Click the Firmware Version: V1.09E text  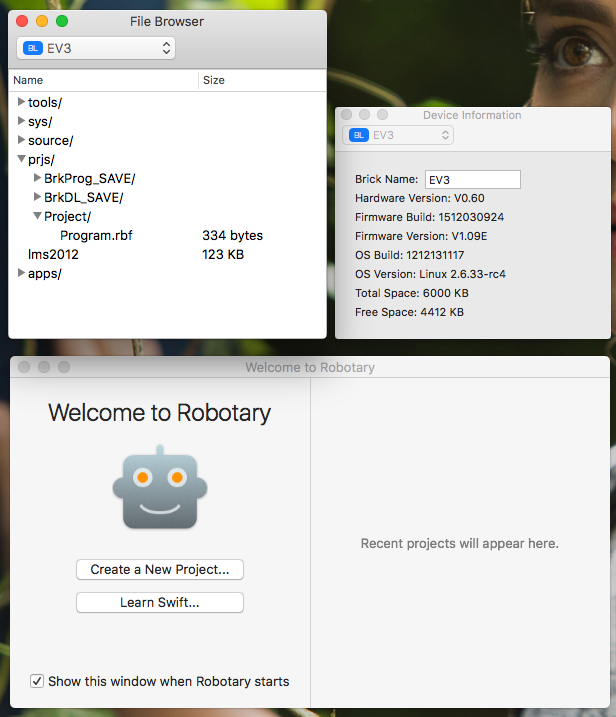click(421, 236)
